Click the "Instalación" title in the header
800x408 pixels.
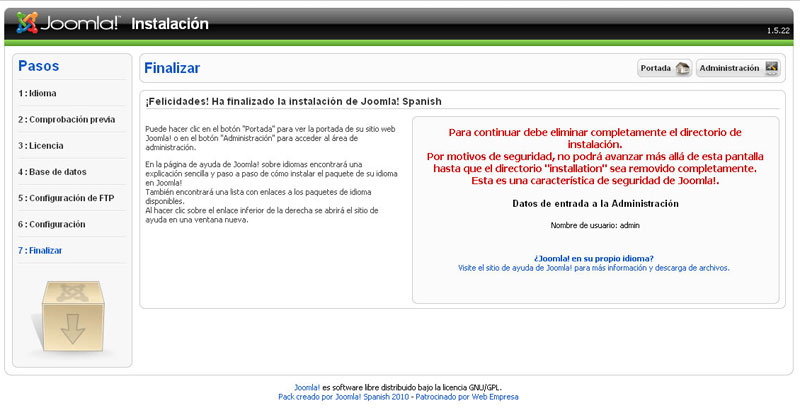(171, 23)
